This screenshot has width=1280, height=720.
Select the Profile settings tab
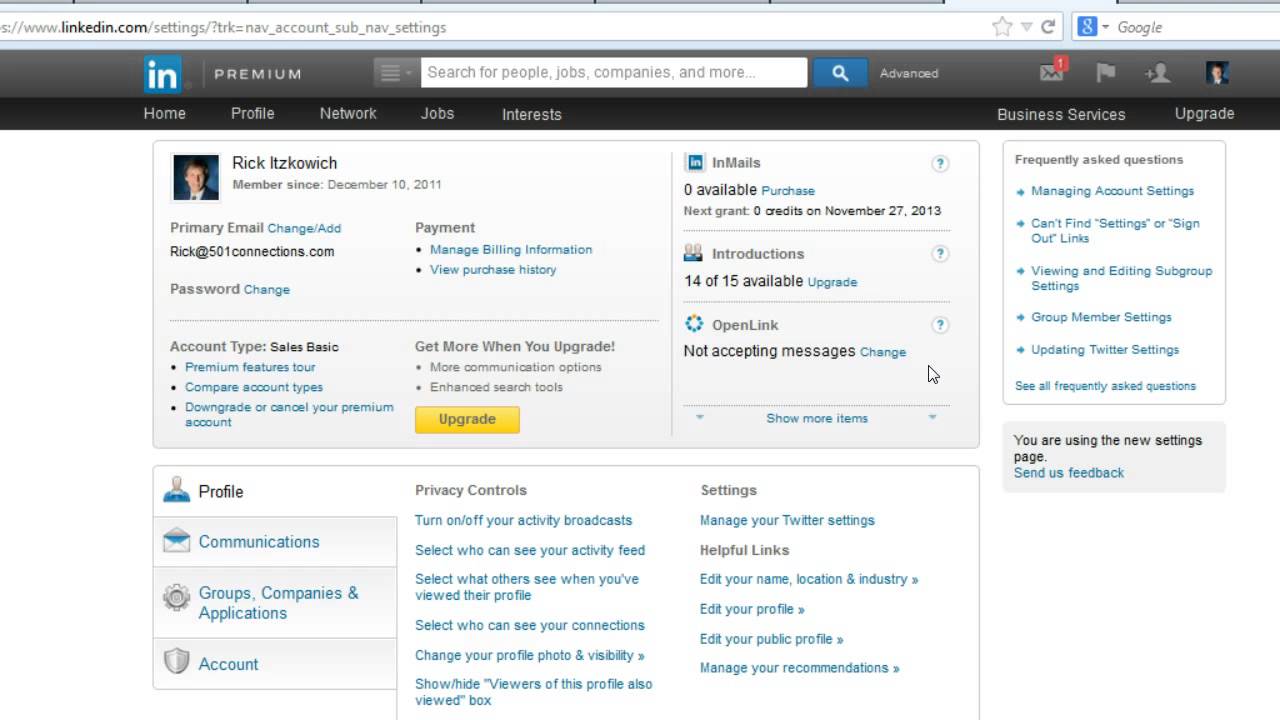(x=276, y=492)
